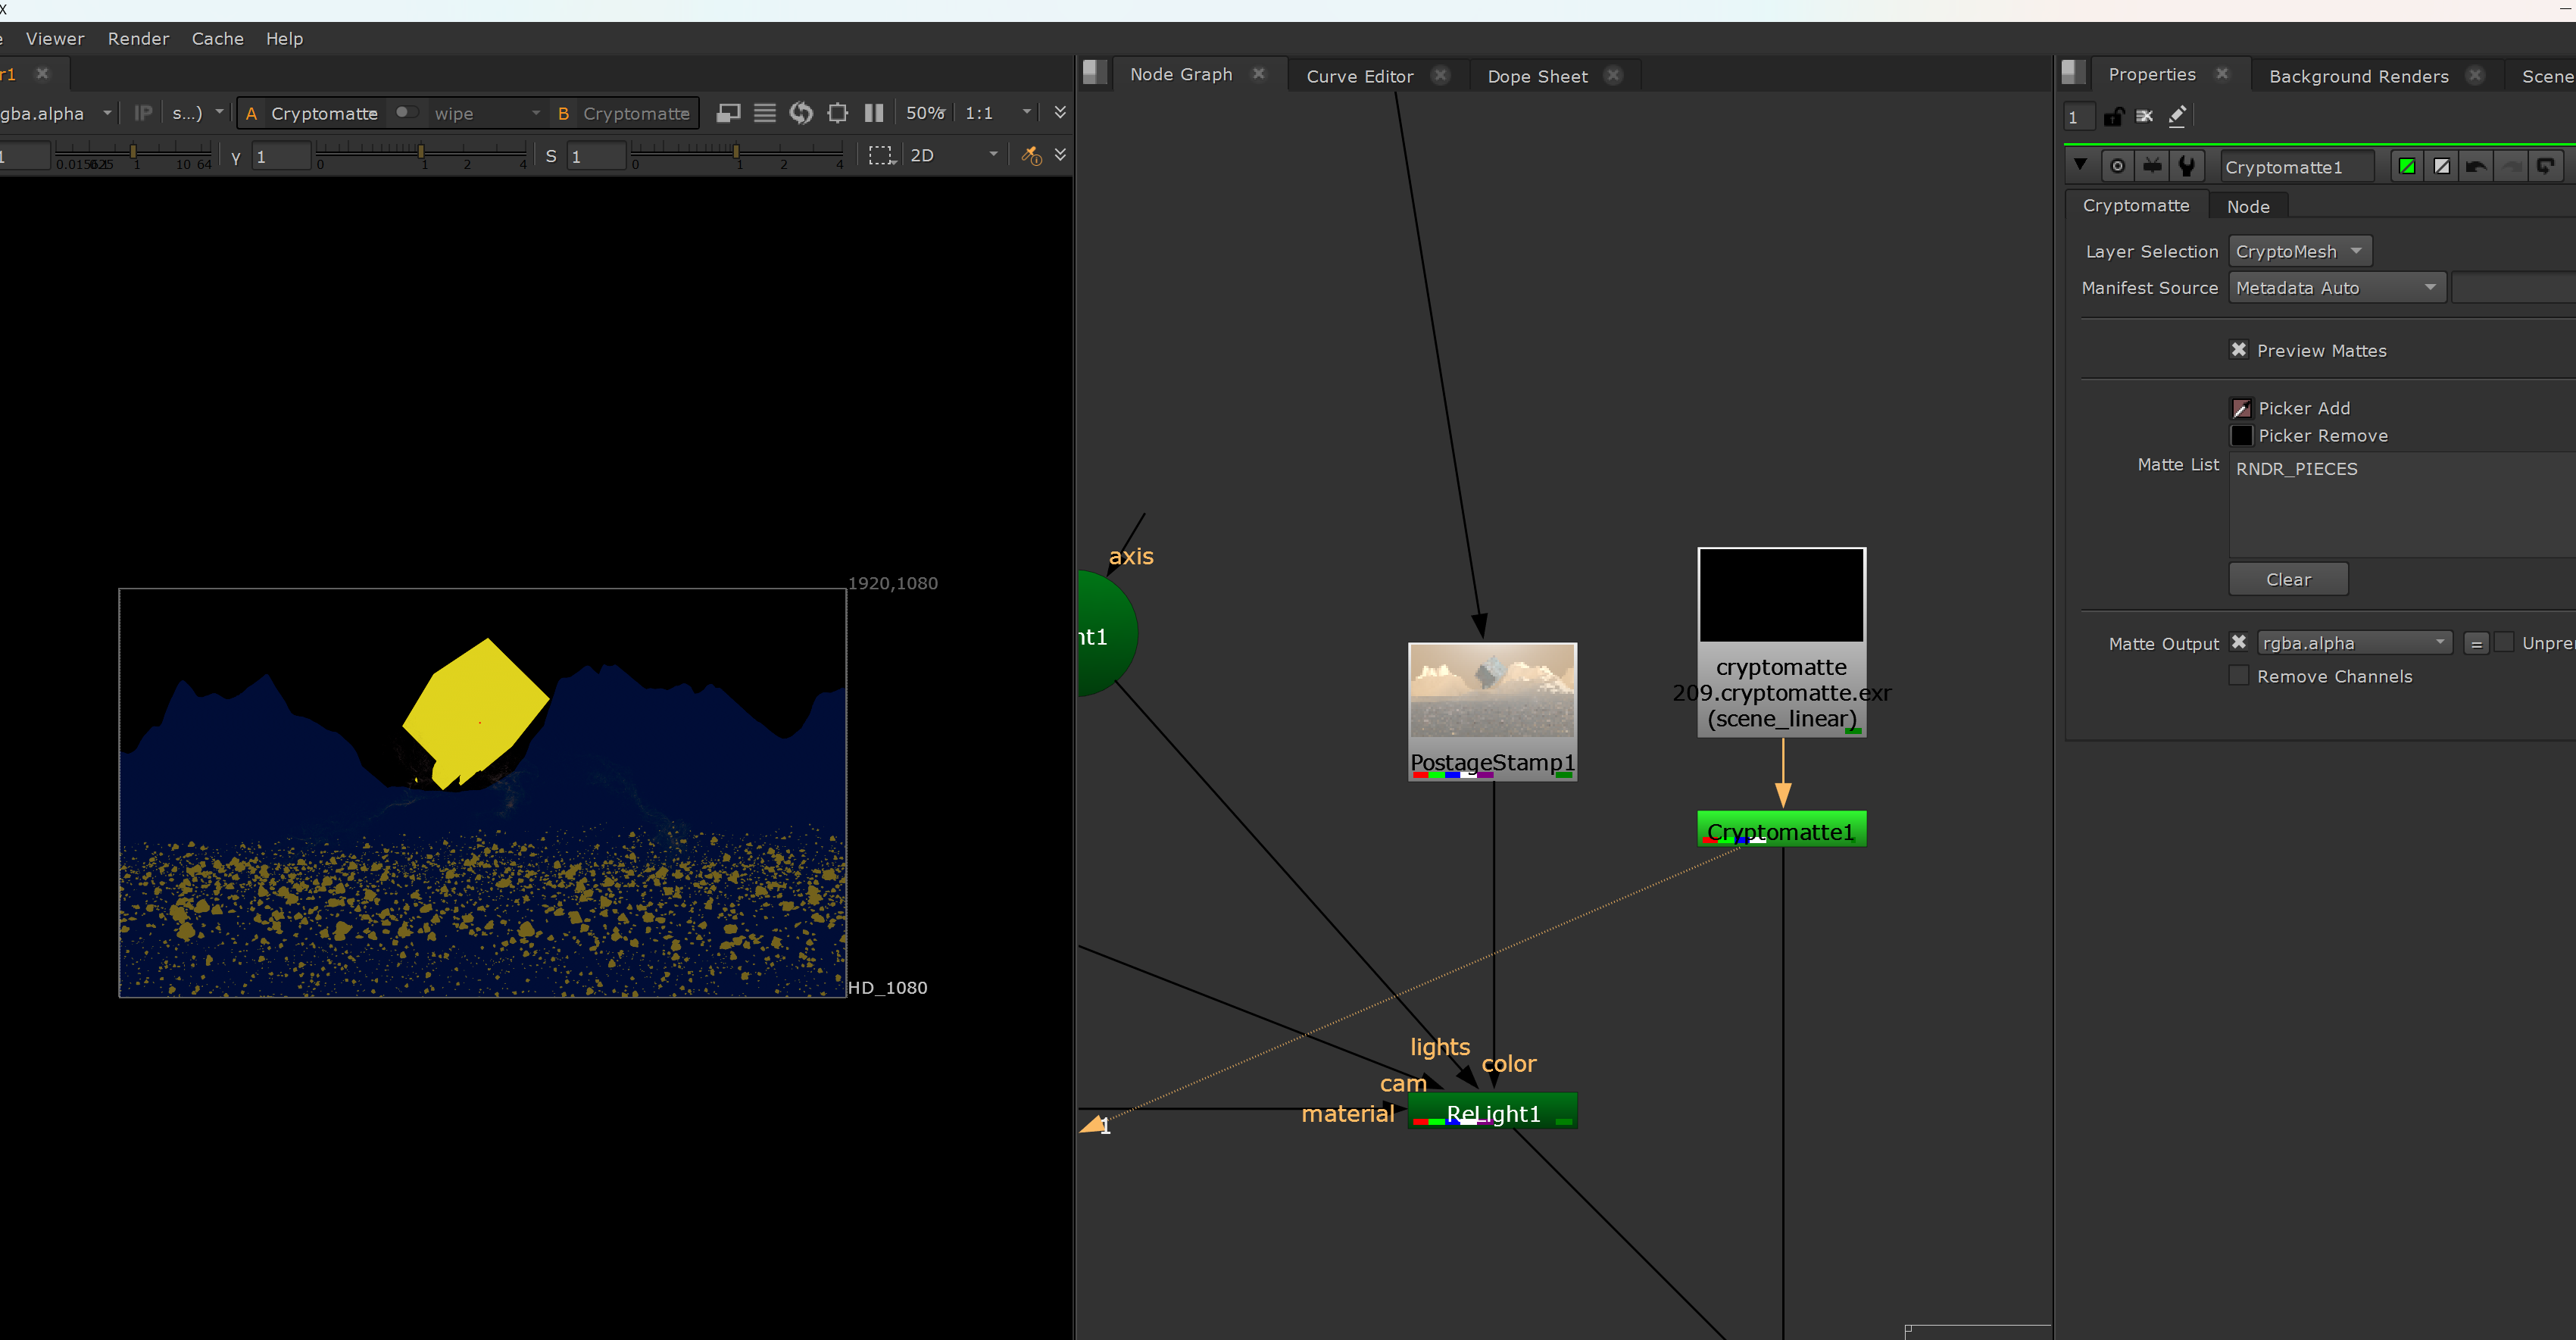The height and width of the screenshot is (1340, 2576).
Task: Toggle the Matte Output enable checkbox
Action: [2239, 642]
